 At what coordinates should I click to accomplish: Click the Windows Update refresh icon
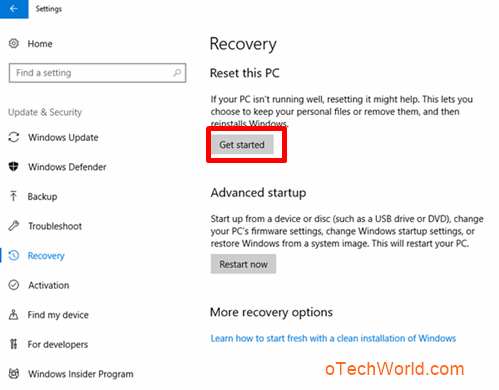(14, 137)
